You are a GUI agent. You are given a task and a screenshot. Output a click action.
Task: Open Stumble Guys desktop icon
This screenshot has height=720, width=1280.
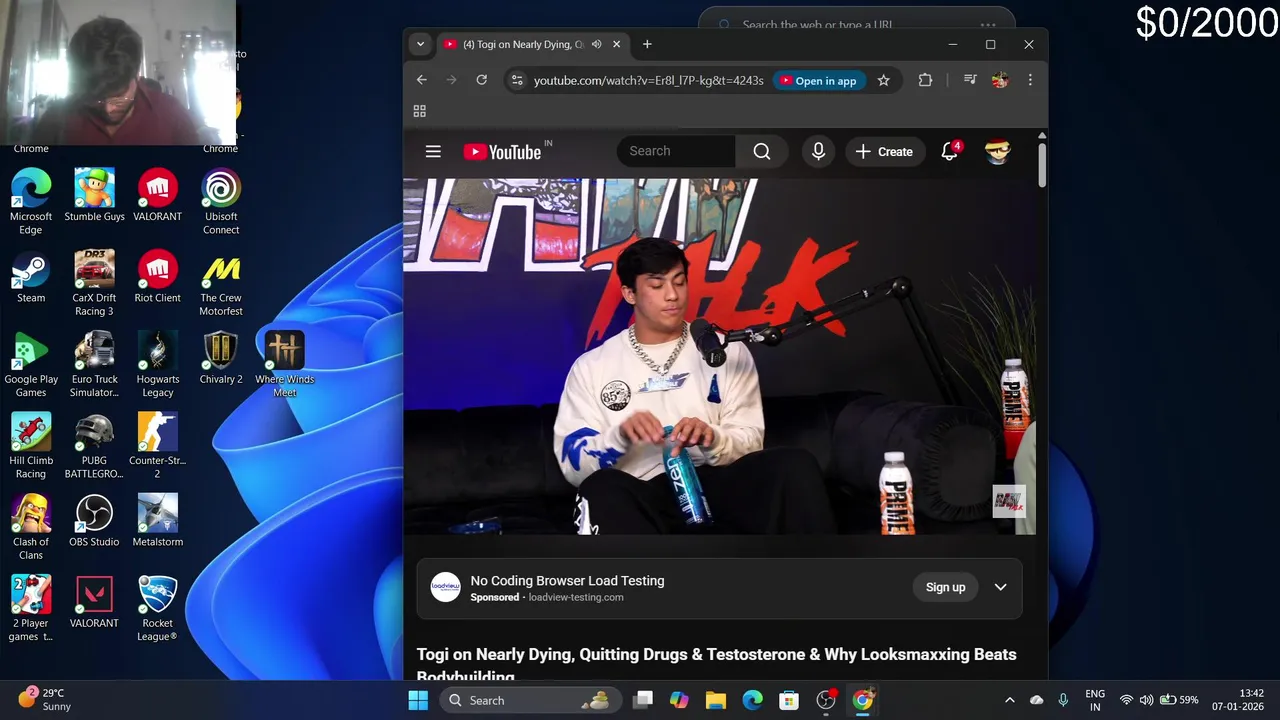click(x=94, y=196)
